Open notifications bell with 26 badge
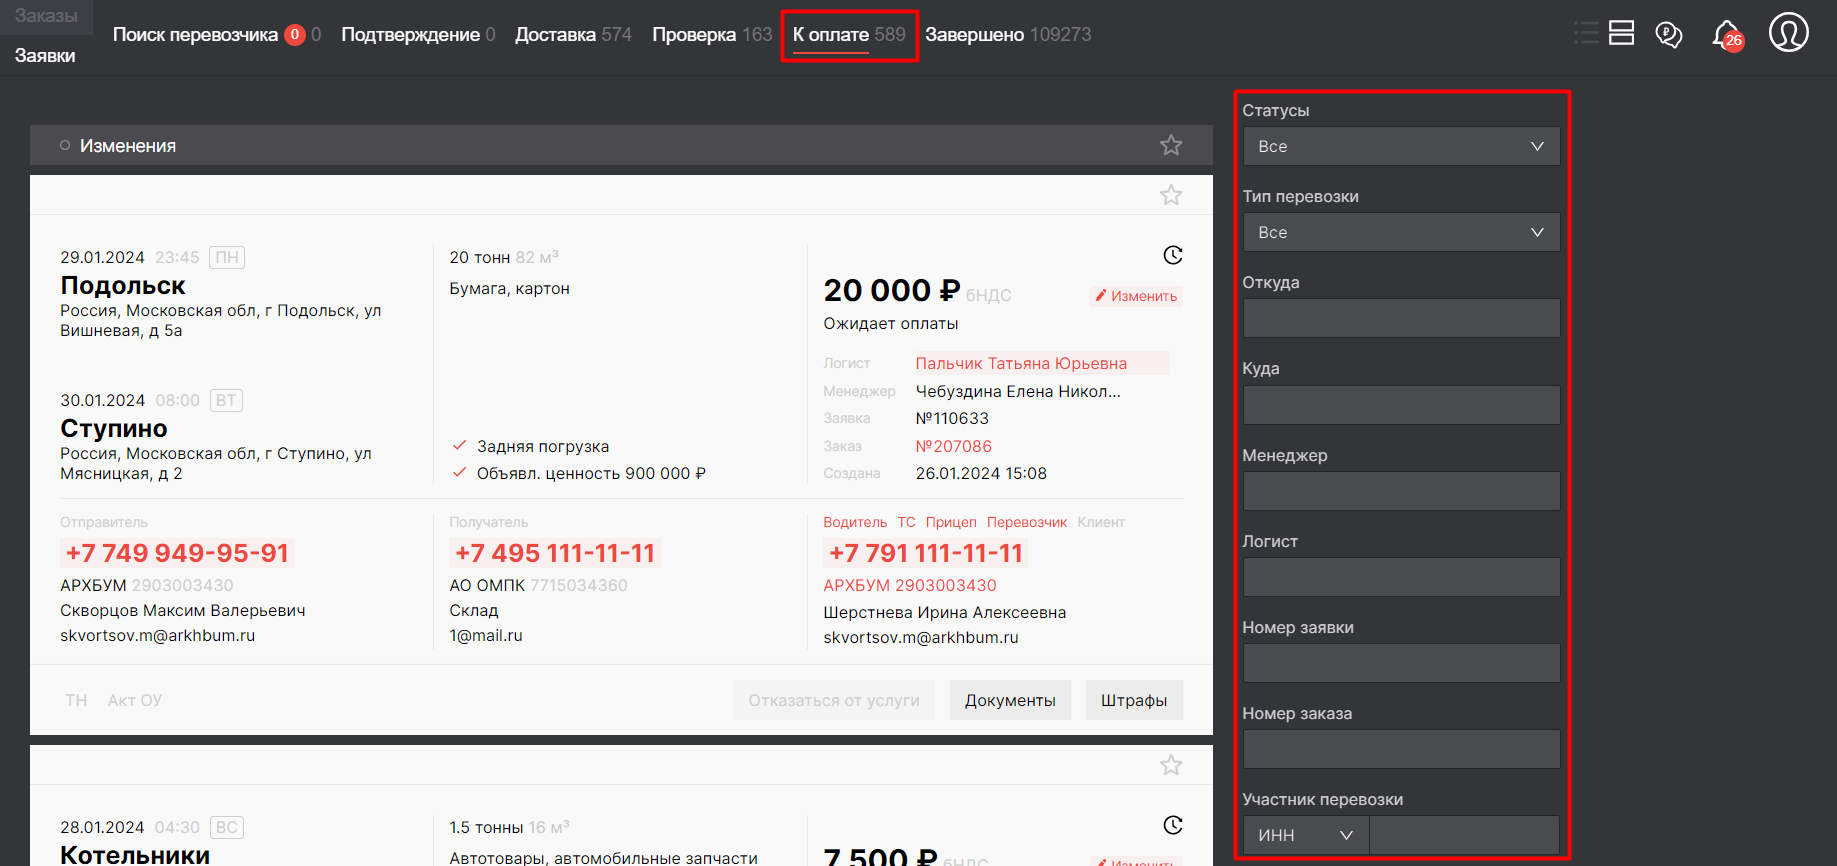The width and height of the screenshot is (1837, 866). click(x=1727, y=36)
